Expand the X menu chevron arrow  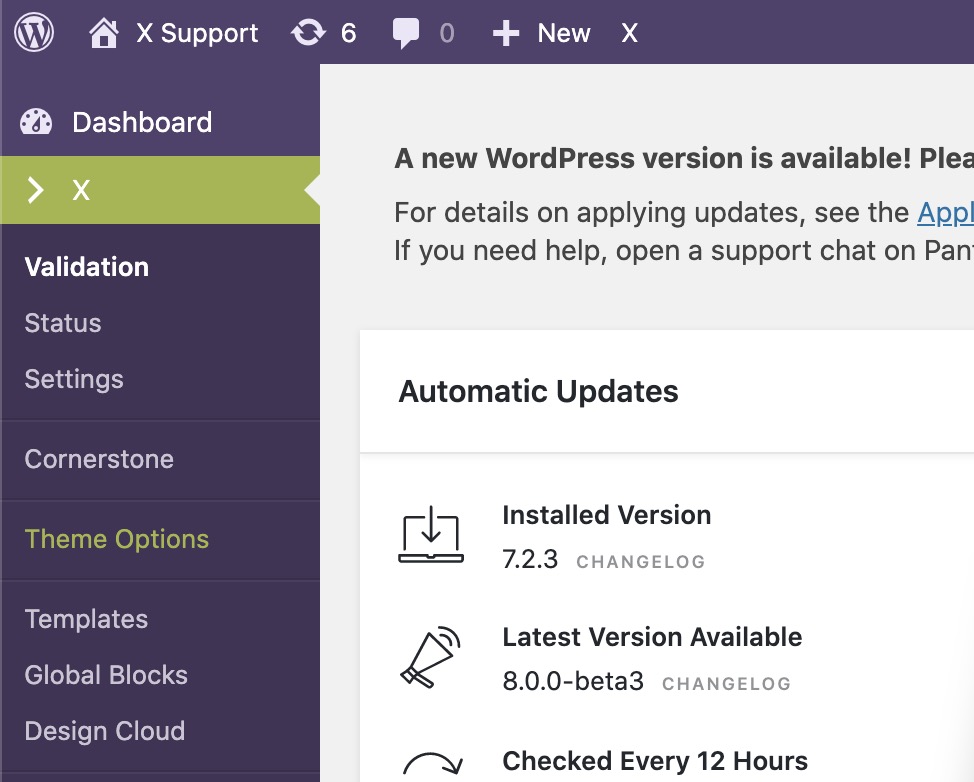[35, 190]
